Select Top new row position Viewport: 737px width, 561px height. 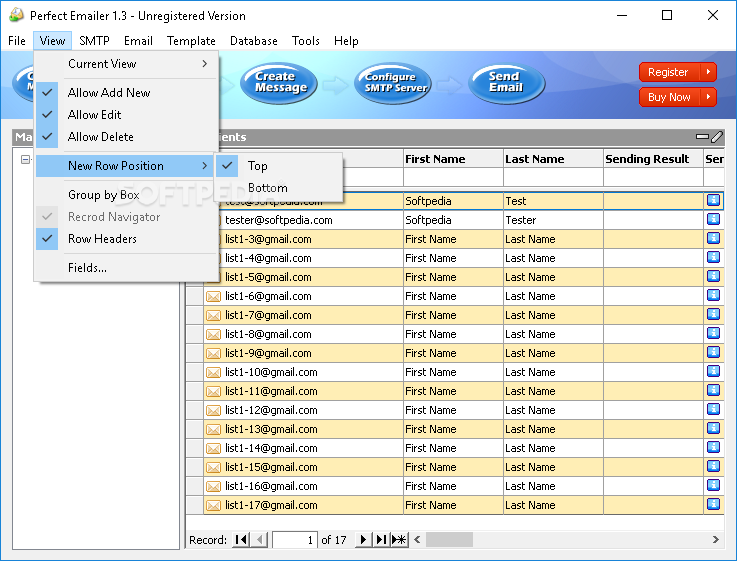(x=278, y=166)
